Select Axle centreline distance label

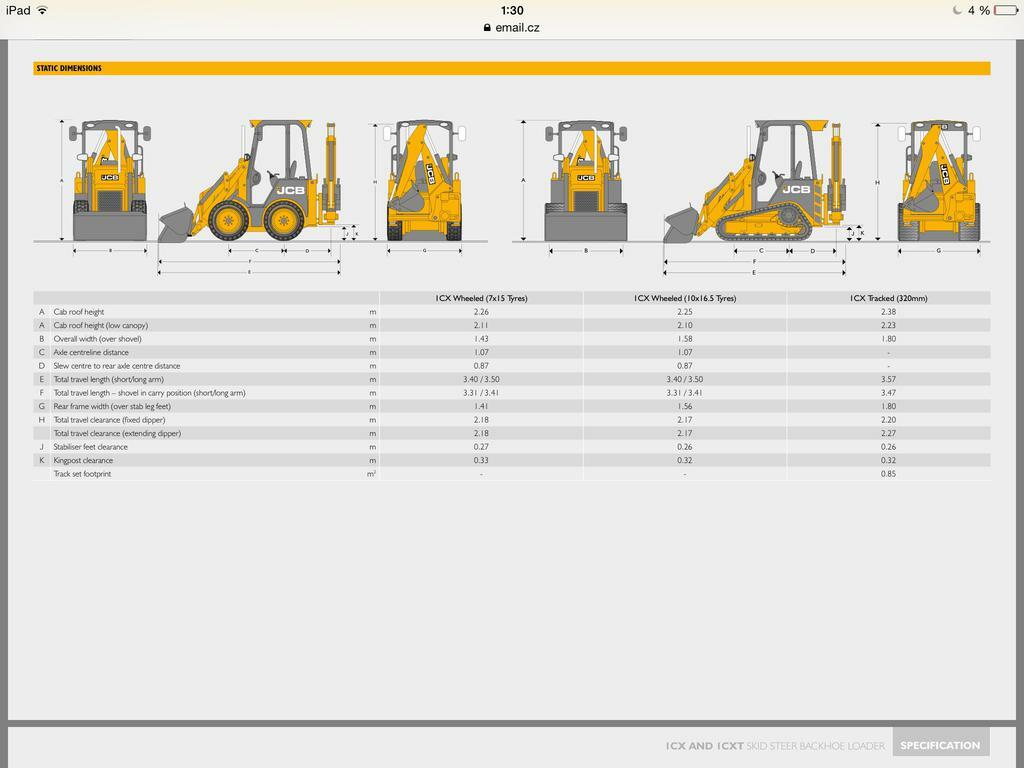click(x=91, y=353)
